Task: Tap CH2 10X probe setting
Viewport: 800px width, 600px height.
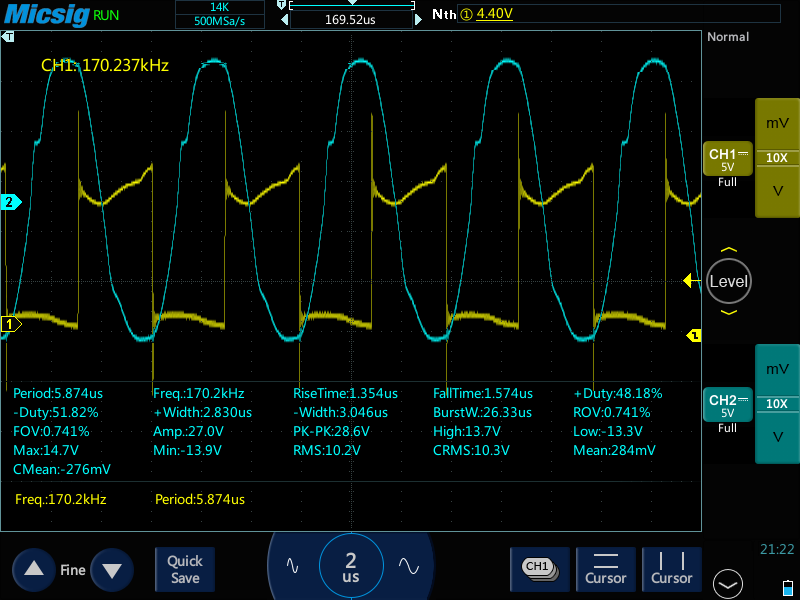Action: (777, 404)
